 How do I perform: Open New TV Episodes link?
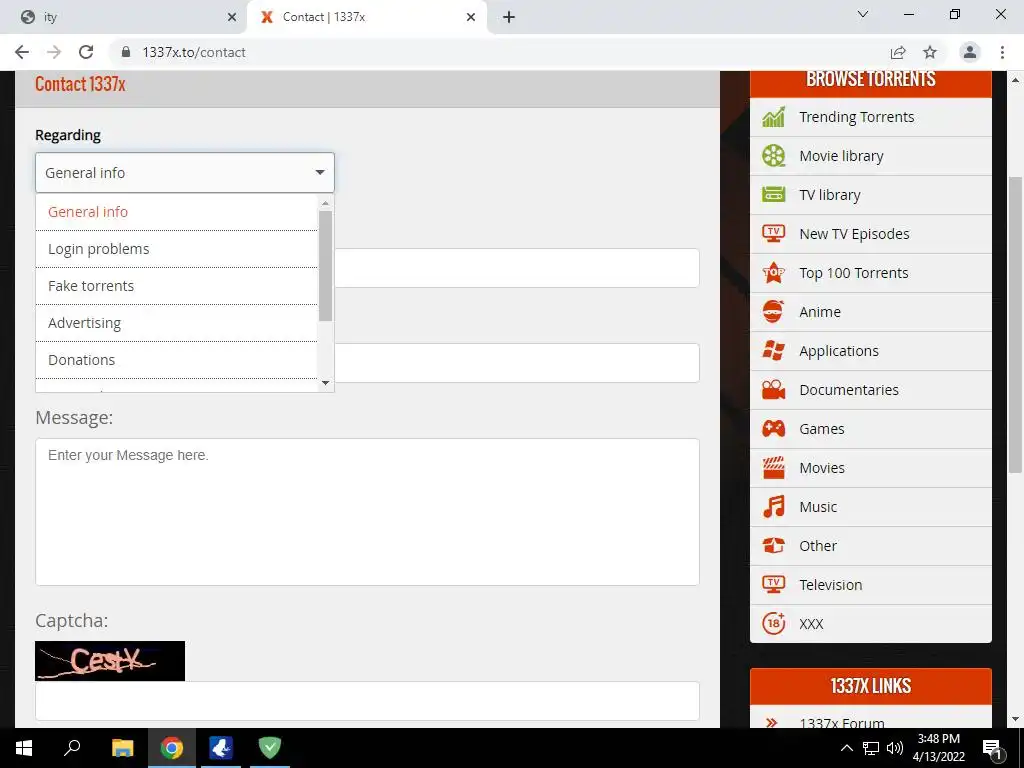pyautogui.click(x=854, y=234)
